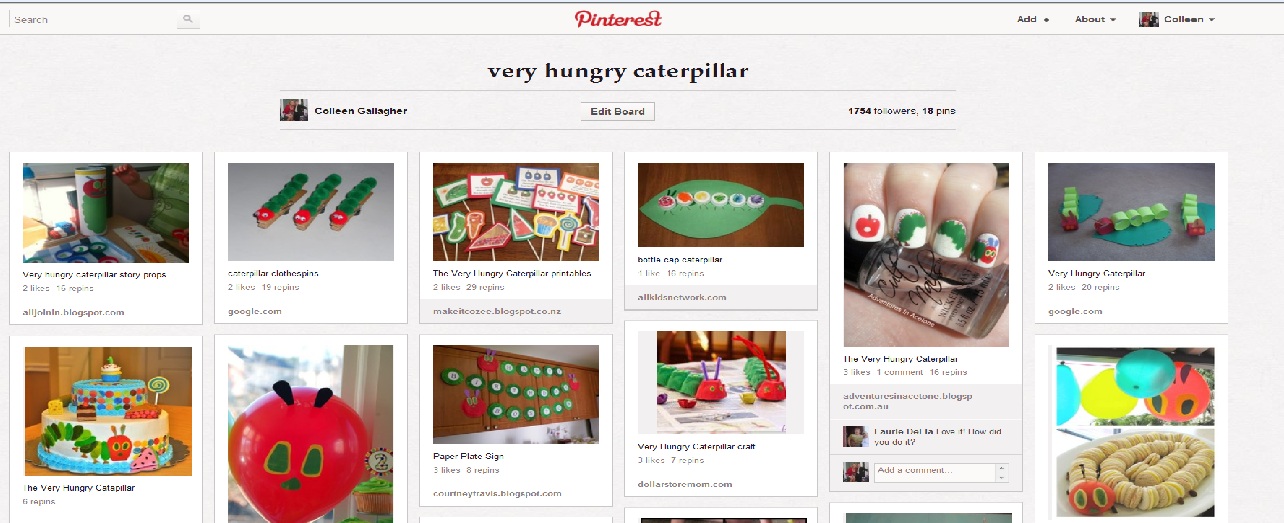Click the comment box scroll down arrow

(x=1003, y=478)
